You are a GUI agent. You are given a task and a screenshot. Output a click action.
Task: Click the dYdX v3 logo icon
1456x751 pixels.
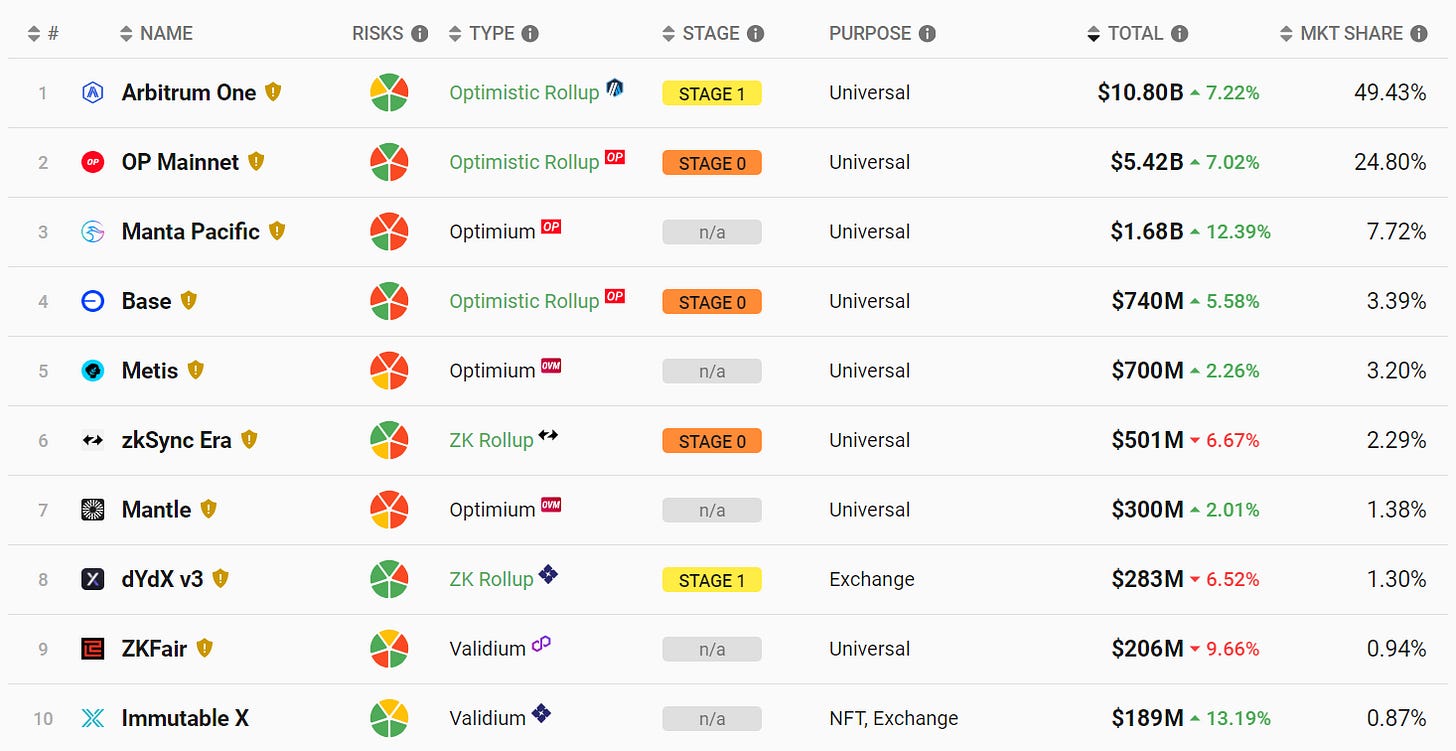pos(92,579)
